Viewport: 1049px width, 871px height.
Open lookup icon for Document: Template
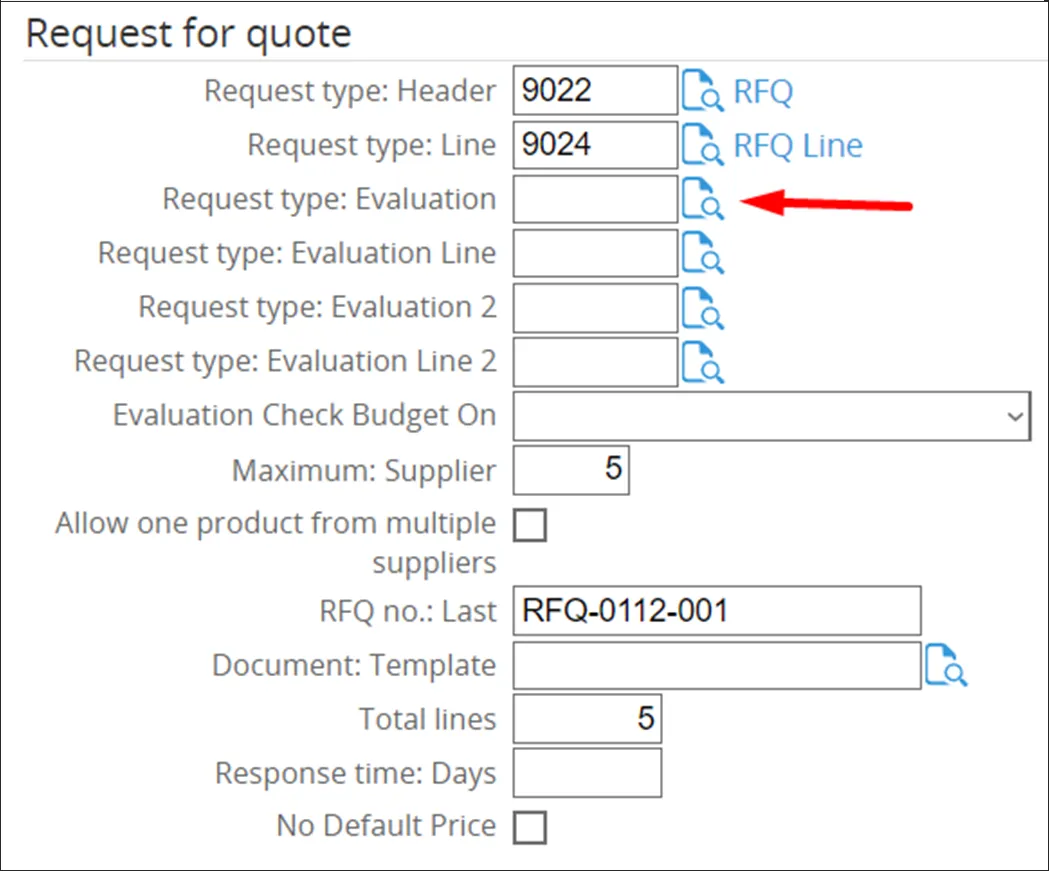click(x=946, y=666)
